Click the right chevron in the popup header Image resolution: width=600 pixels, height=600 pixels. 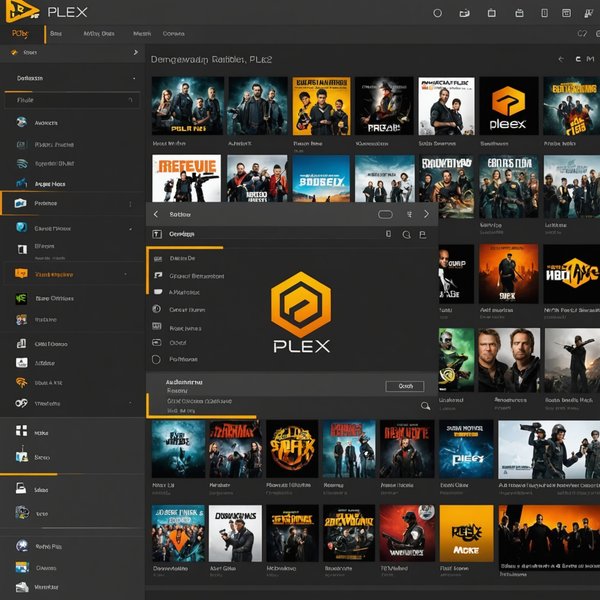(426, 214)
